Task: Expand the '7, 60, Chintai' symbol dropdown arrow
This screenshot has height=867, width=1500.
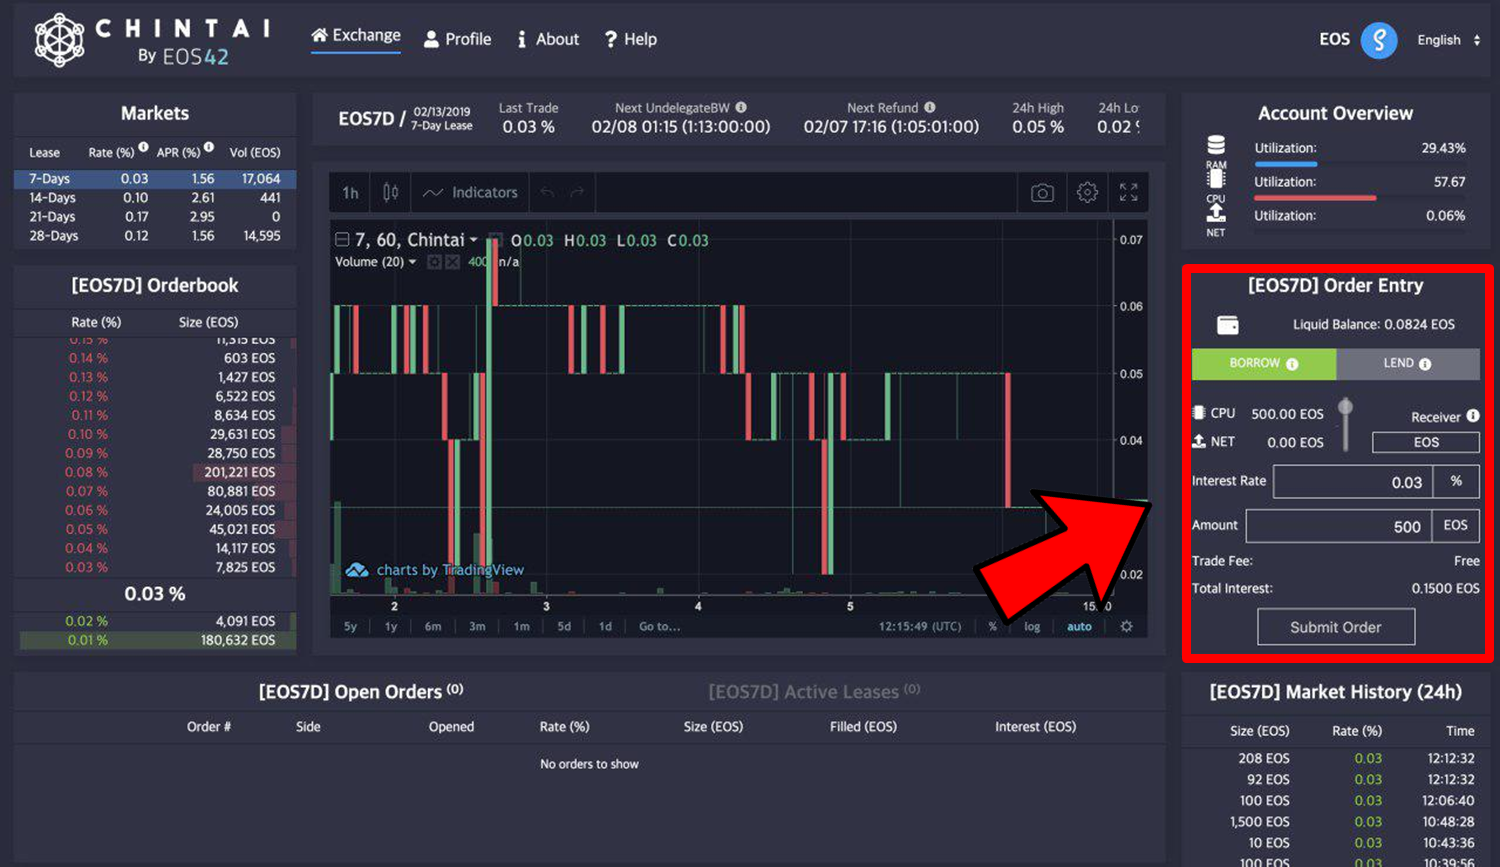Action: point(474,240)
